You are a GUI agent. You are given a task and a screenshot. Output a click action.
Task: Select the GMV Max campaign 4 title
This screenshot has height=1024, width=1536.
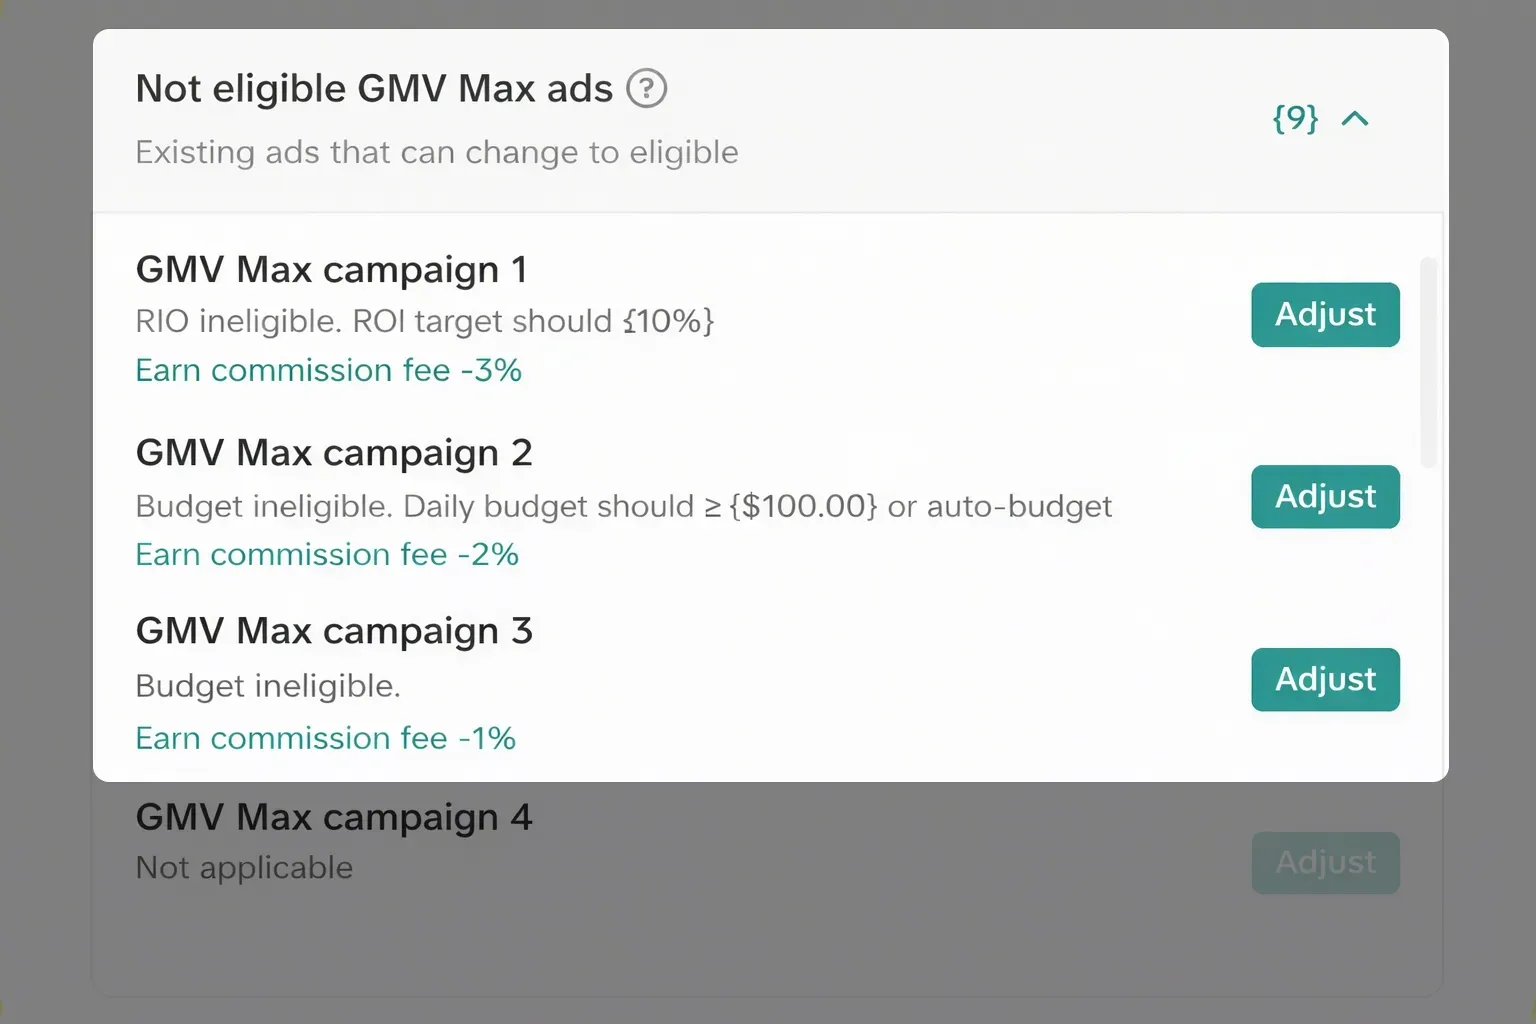click(x=334, y=818)
